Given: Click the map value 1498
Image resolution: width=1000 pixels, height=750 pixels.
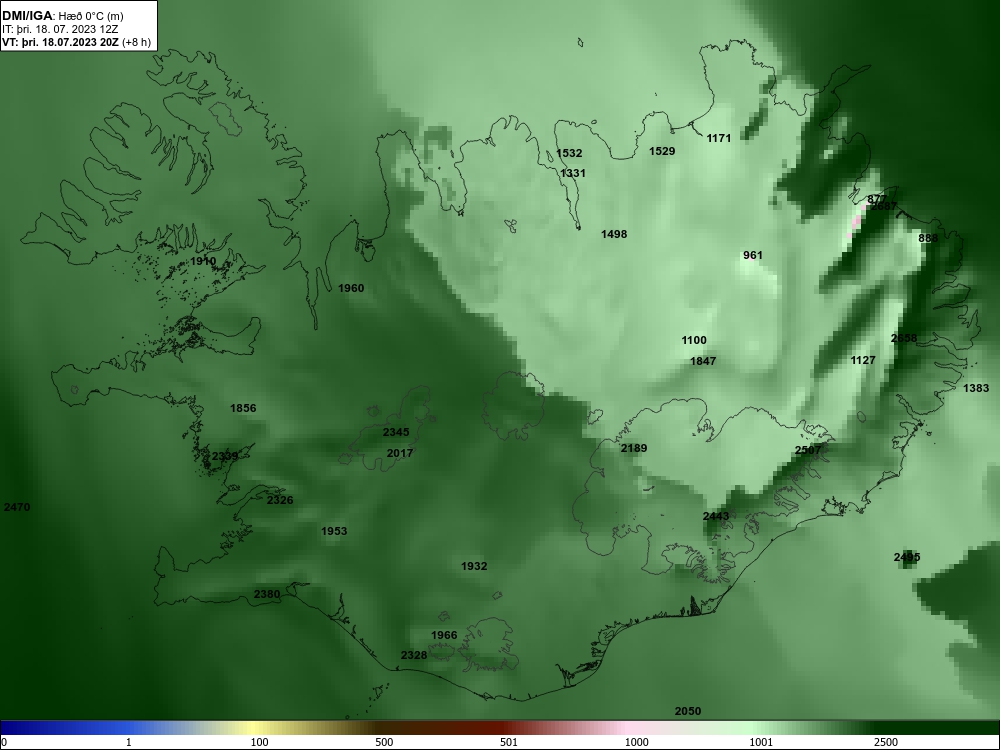Looking at the screenshot, I should (x=614, y=234).
